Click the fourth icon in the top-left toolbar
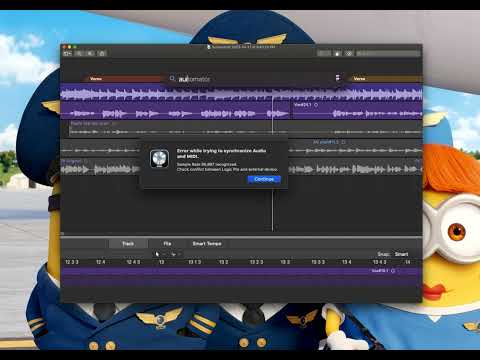This screenshot has width=480, height=360. 102,53
